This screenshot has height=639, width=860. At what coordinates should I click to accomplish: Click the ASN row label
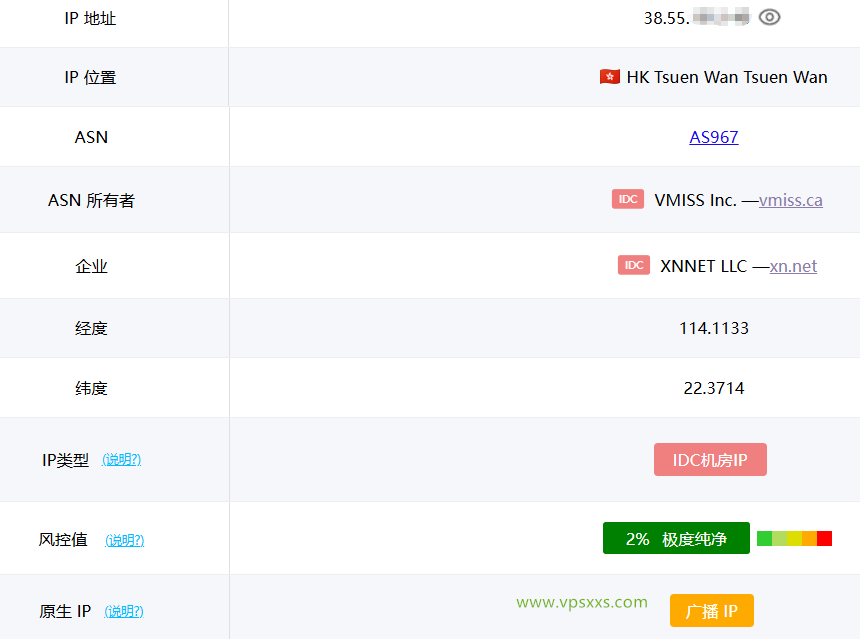91,137
